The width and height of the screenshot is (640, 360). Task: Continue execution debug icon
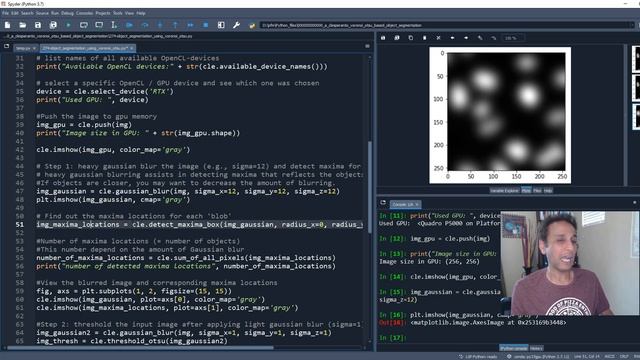pos(191,25)
